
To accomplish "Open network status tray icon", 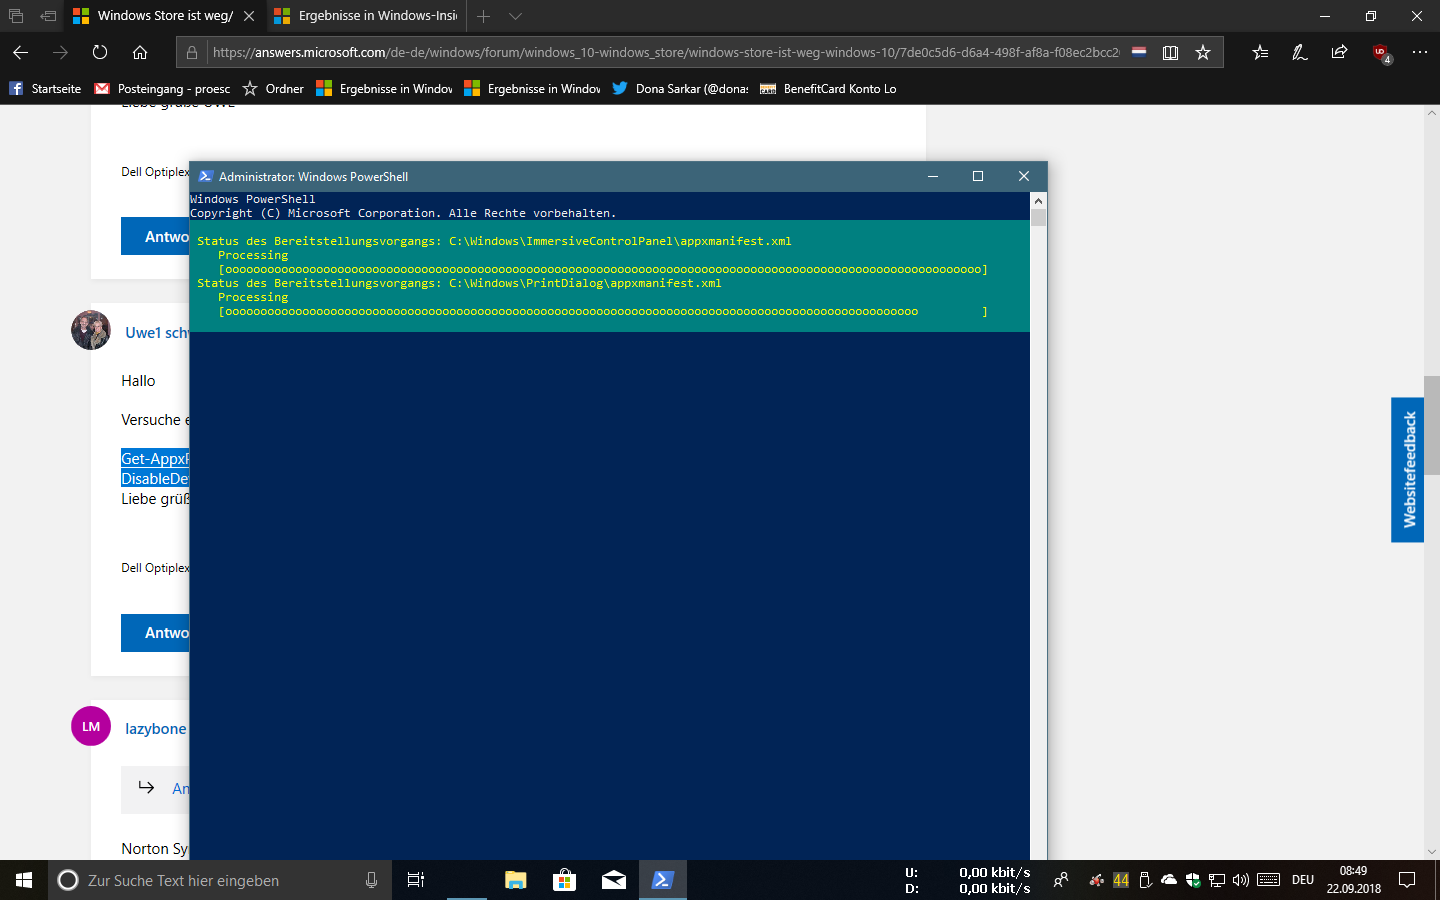I will point(1217,880).
